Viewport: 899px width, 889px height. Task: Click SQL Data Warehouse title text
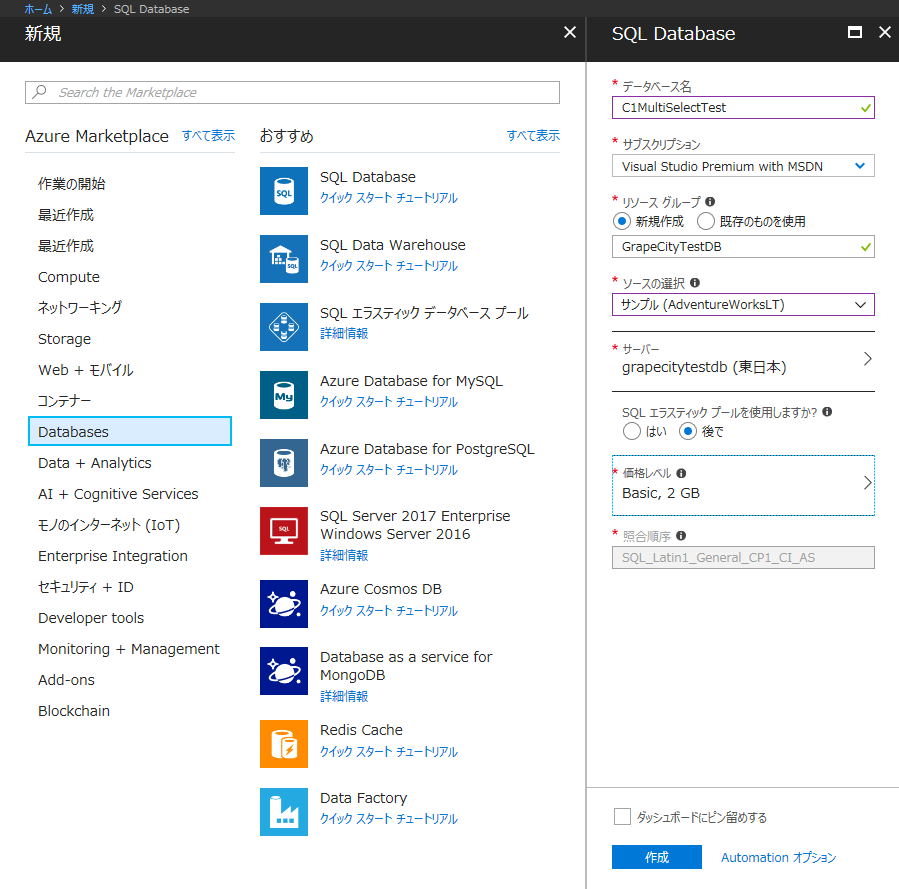[x=393, y=245]
